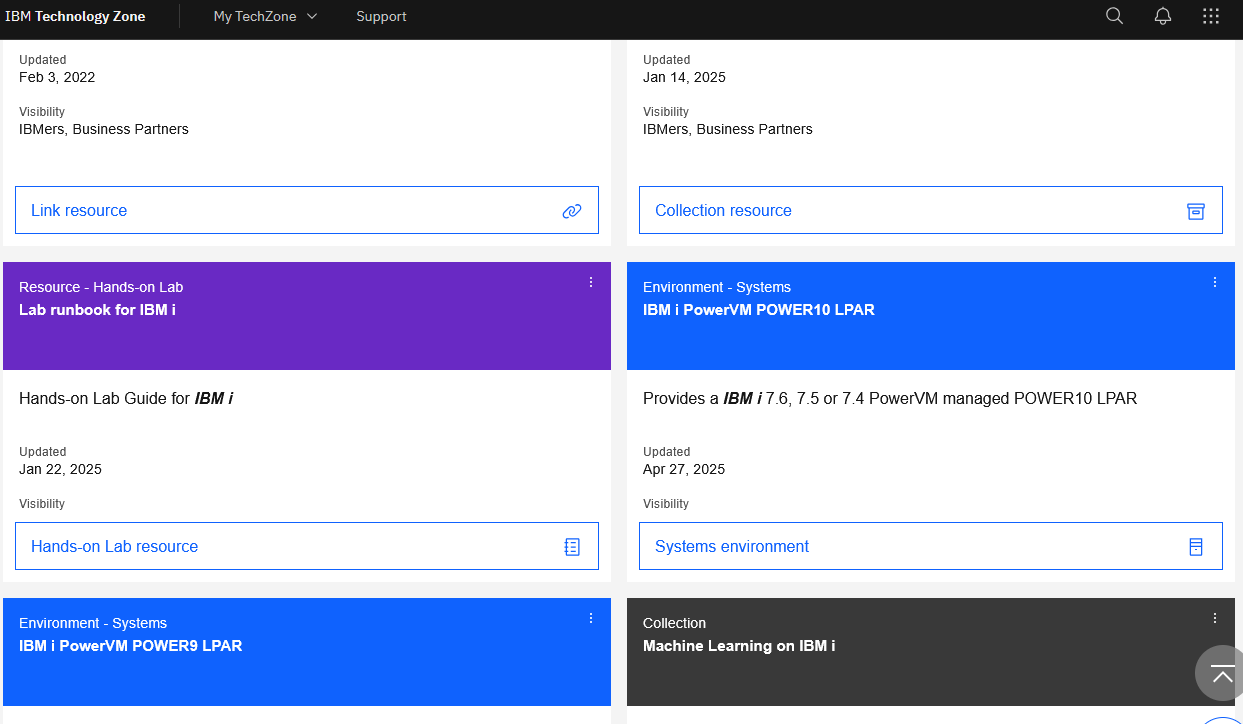This screenshot has width=1243, height=724.
Task: Click the notifications bell icon
Action: (1162, 16)
